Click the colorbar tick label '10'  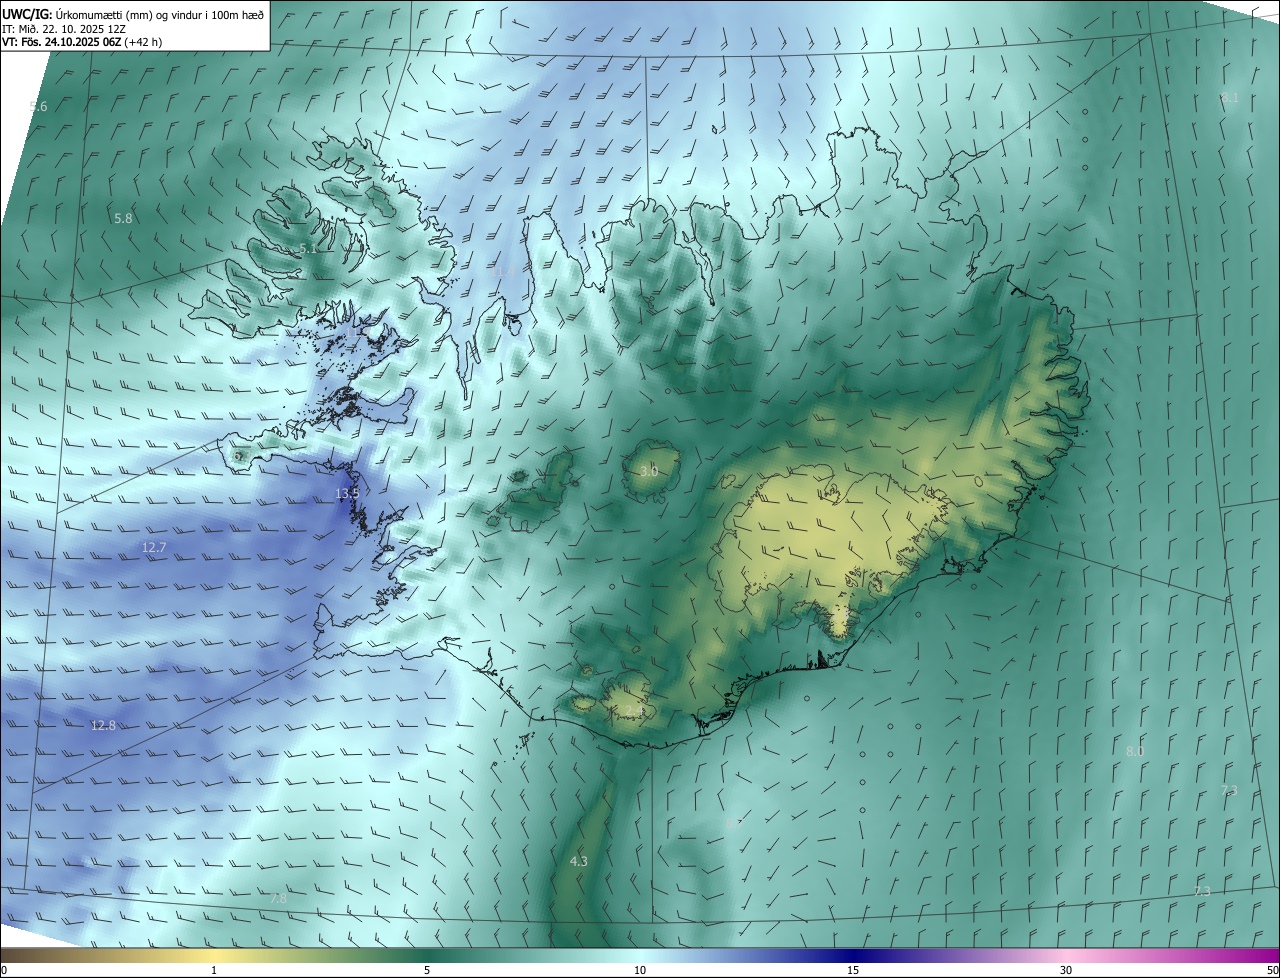640,970
